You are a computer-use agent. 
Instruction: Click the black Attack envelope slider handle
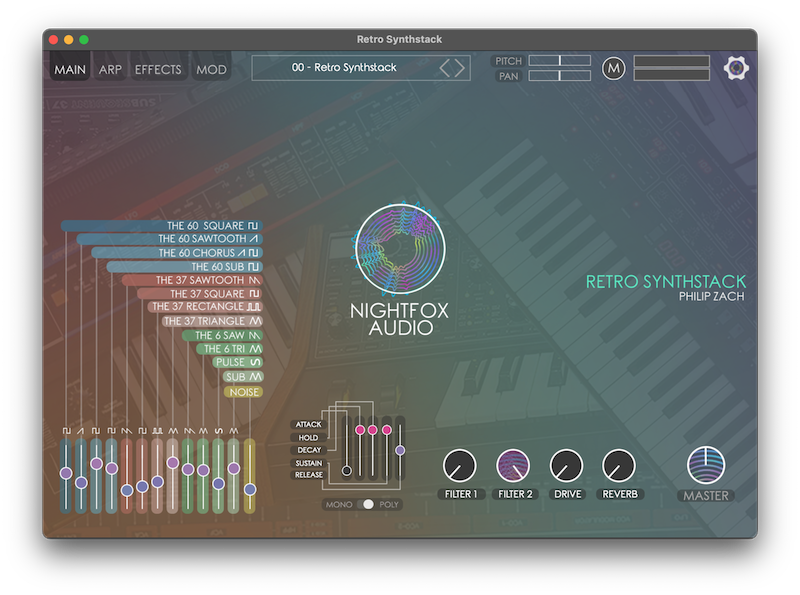[346, 470]
